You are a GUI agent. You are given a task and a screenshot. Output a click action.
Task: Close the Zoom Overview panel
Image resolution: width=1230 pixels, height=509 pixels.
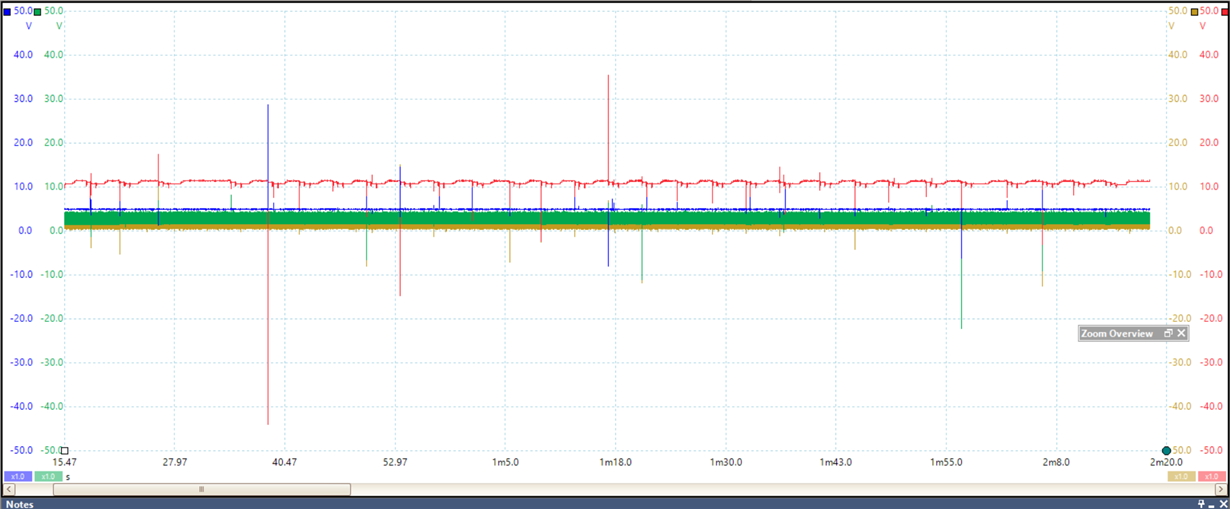coord(1181,334)
